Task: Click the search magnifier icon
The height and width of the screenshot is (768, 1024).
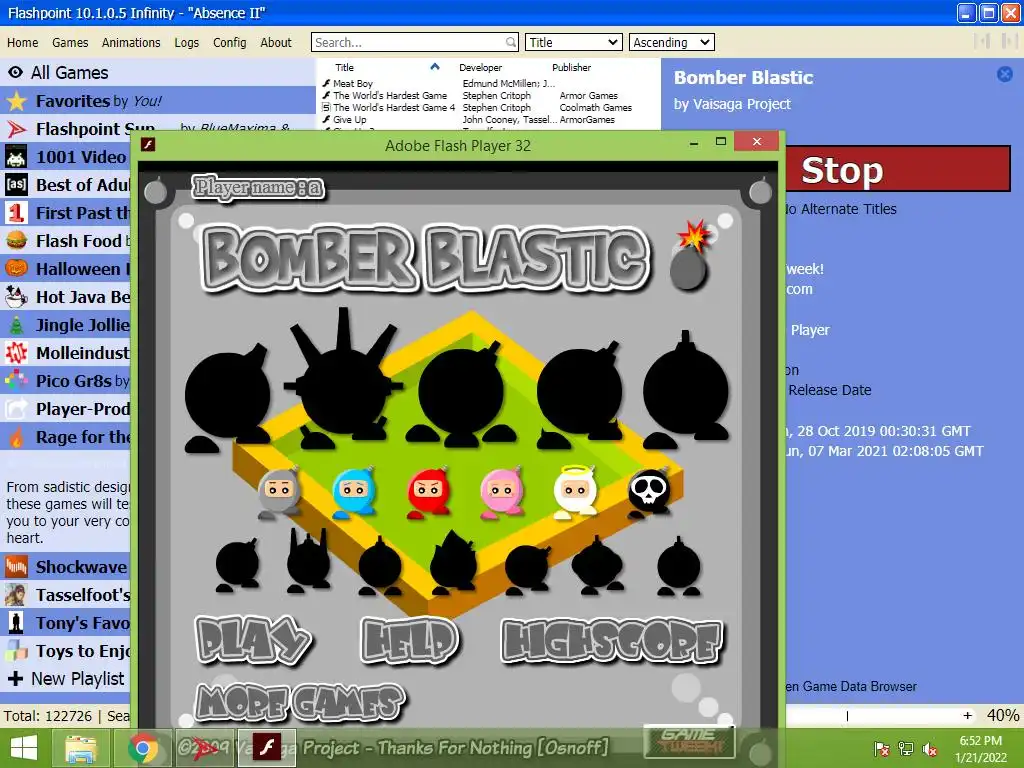Action: (511, 42)
